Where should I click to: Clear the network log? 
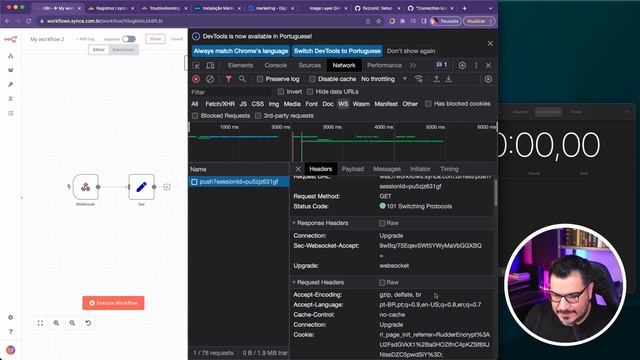[x=210, y=79]
